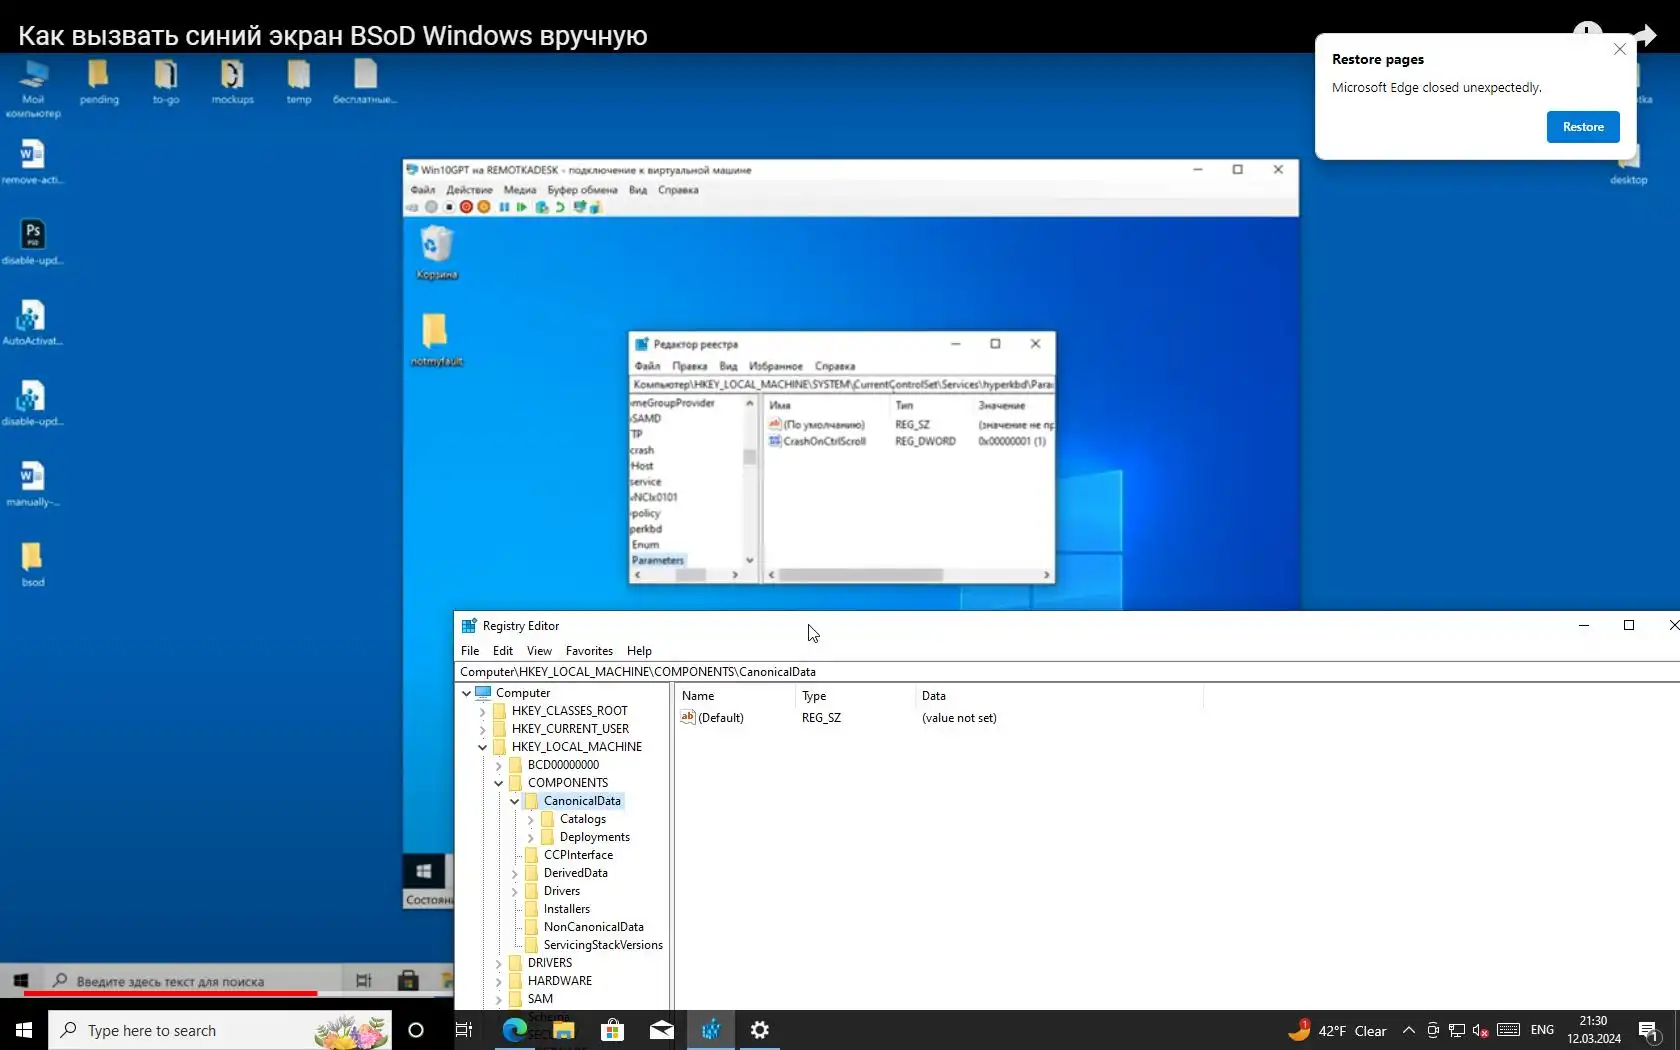Show hidden system tray icons
Screen dimensions: 1680x1050
pyautogui.click(x=1408, y=1031)
